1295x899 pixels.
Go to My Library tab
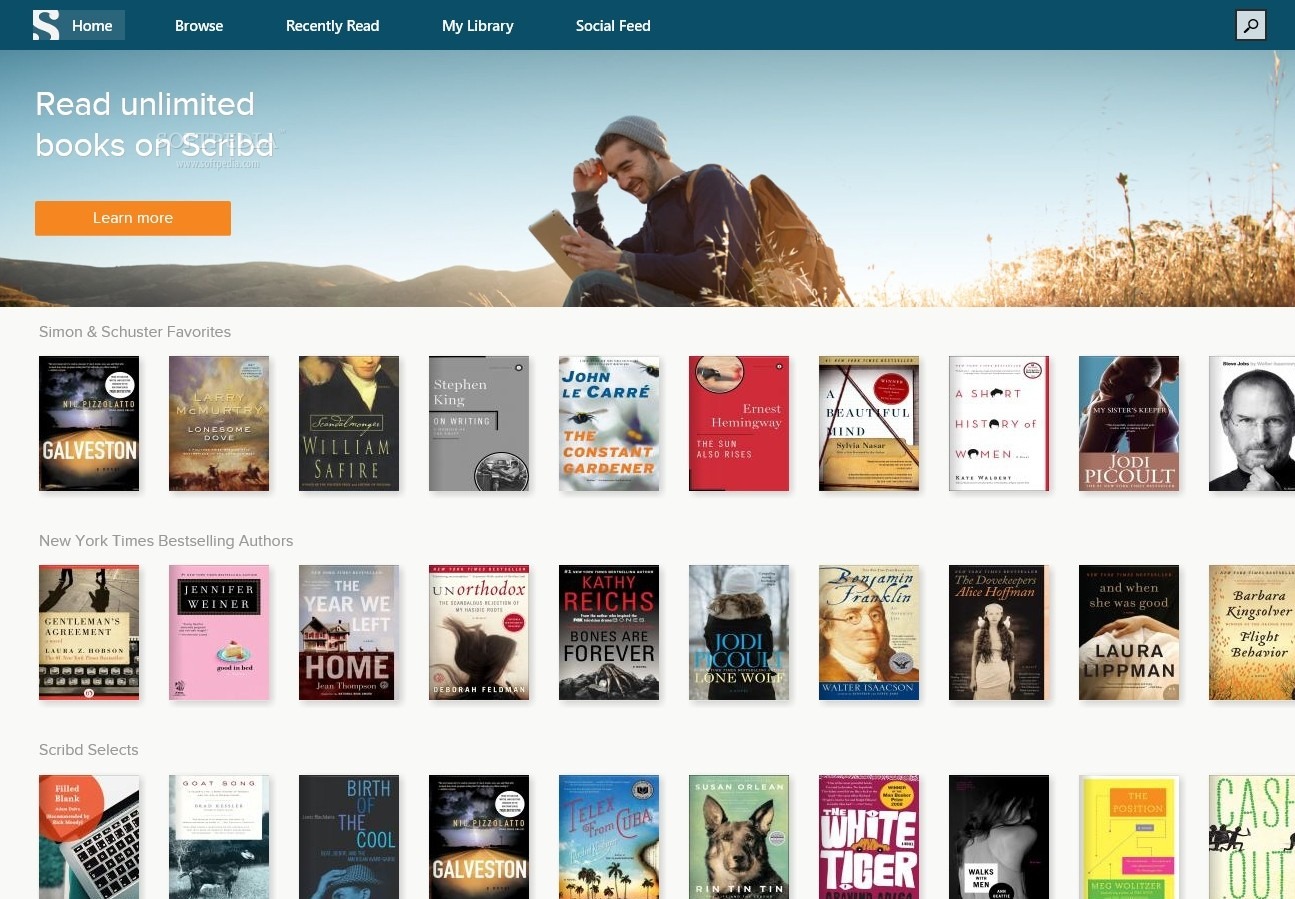pos(478,26)
